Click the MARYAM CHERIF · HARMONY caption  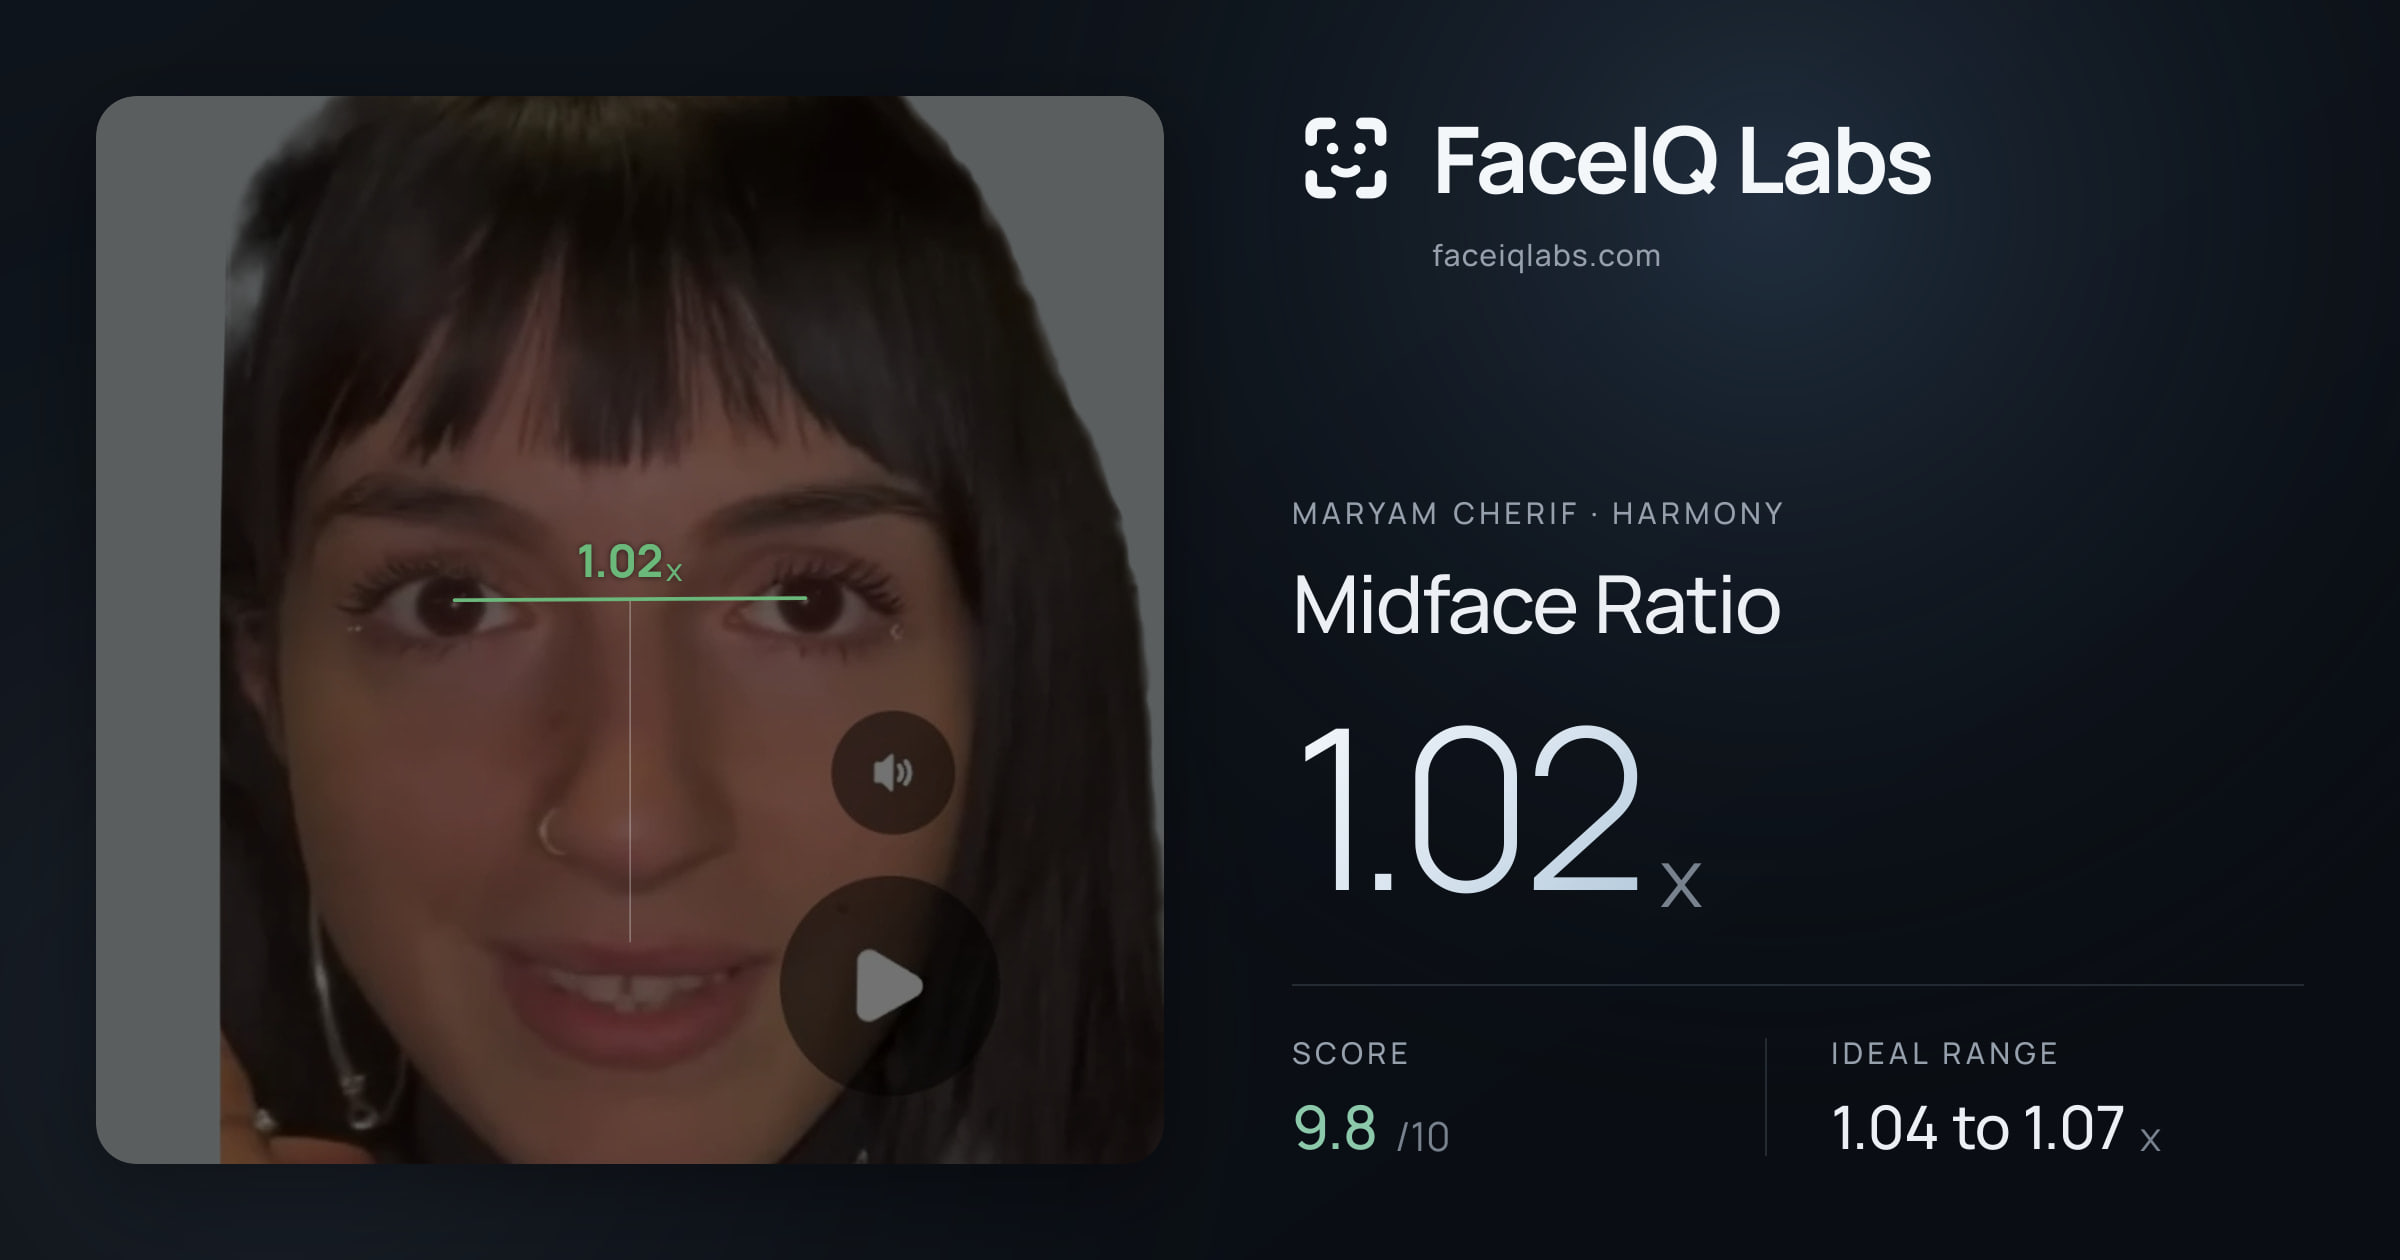[x=1537, y=514]
